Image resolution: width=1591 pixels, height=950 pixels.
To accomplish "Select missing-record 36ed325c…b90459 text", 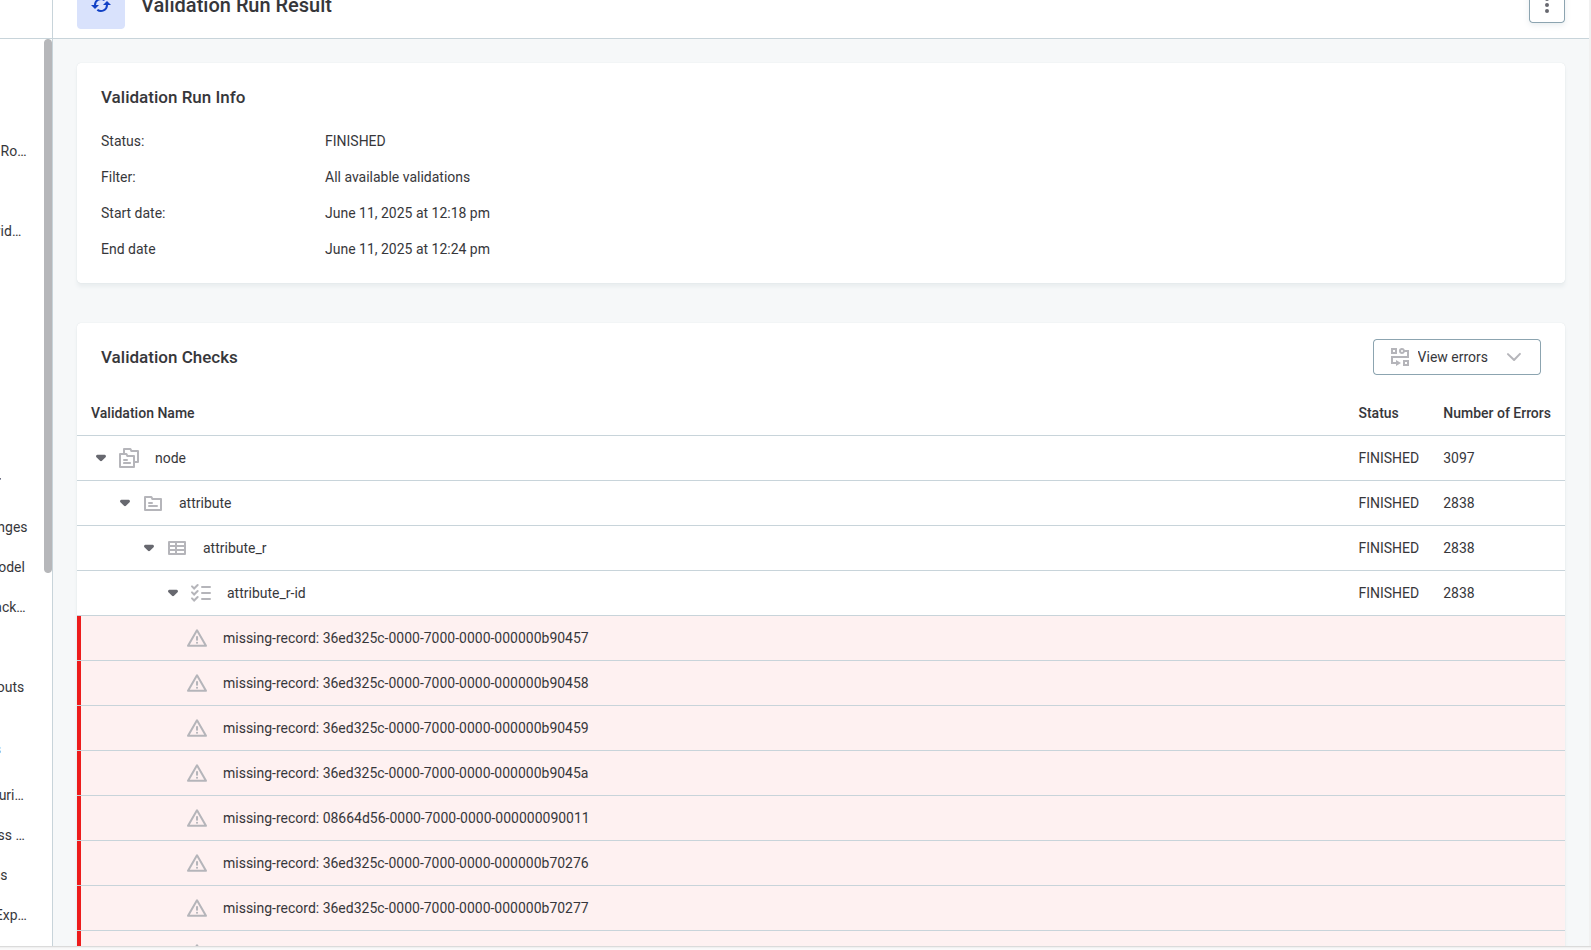I will pos(405,728).
